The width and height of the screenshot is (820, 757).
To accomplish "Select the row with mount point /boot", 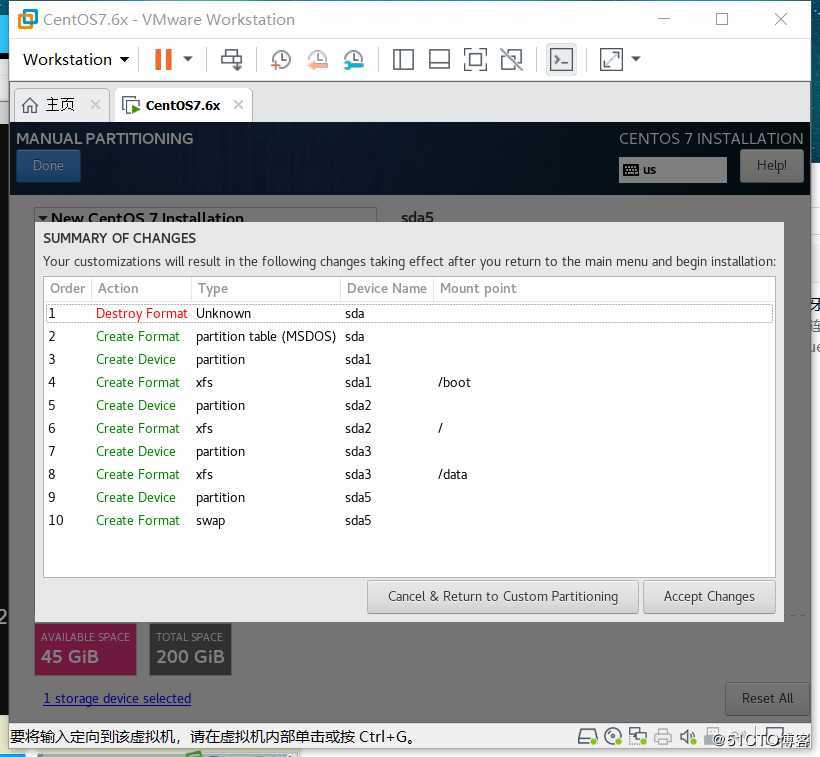I will tap(409, 383).
